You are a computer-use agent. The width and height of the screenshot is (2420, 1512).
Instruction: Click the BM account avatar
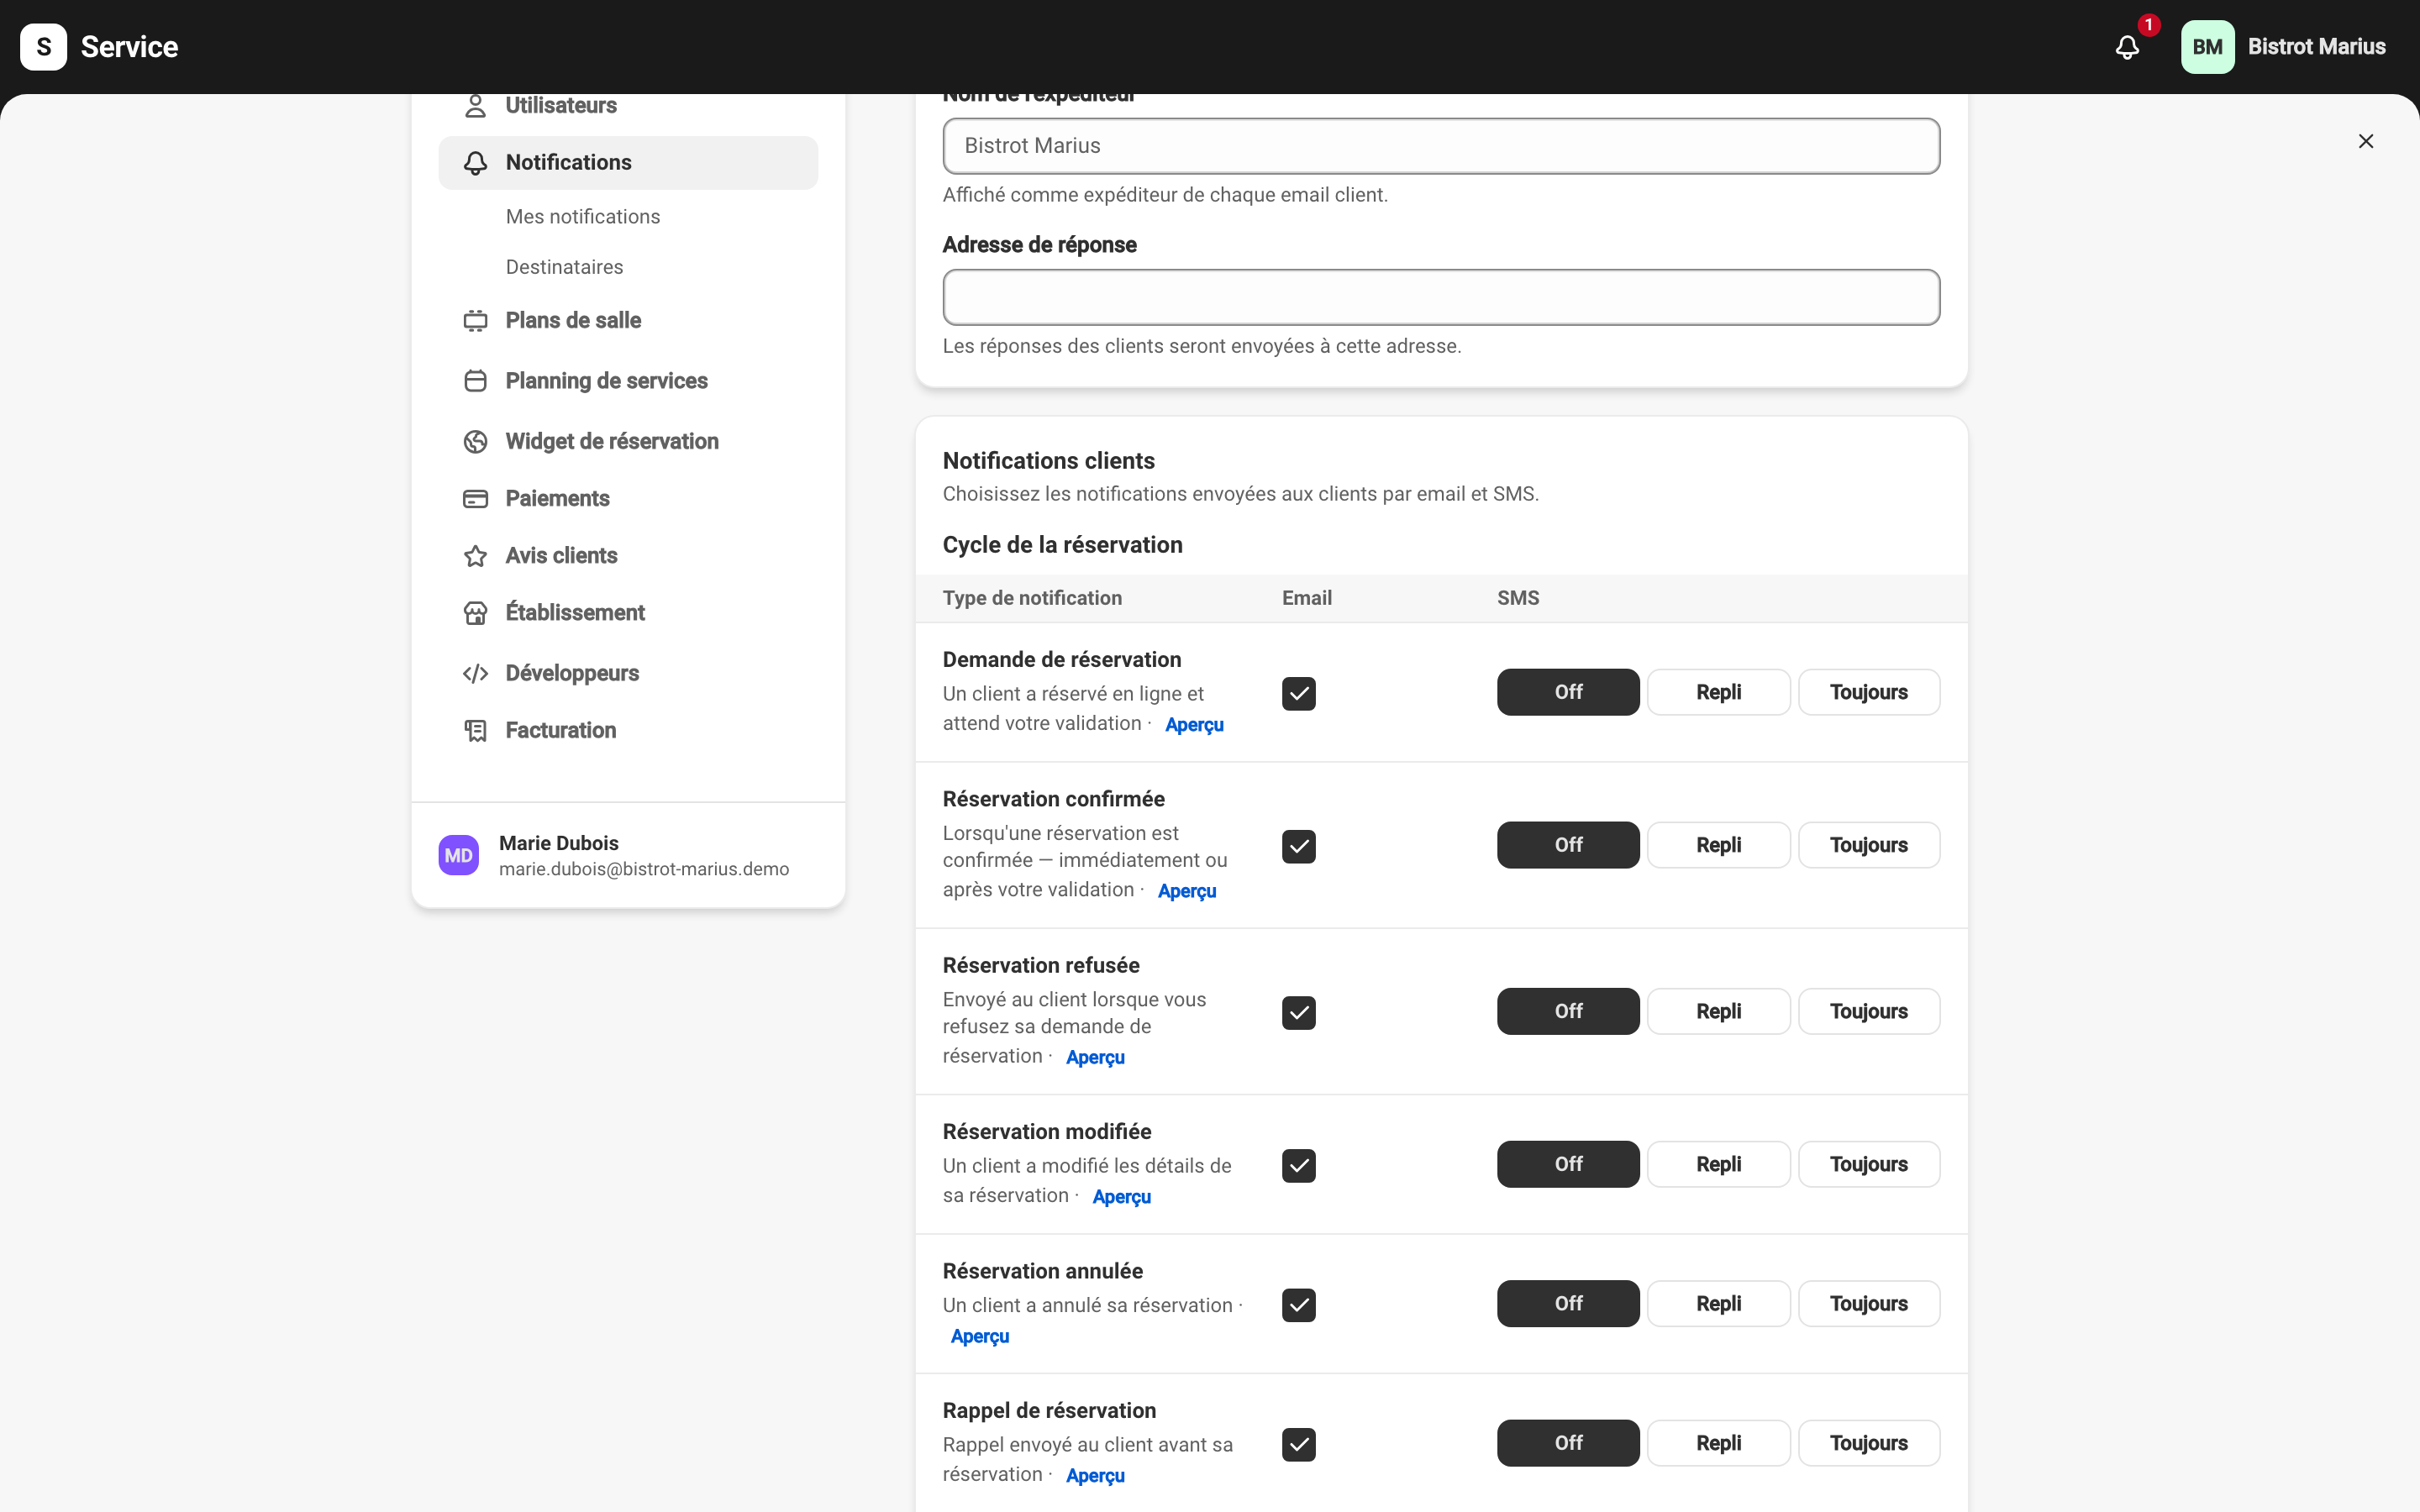[2207, 47]
